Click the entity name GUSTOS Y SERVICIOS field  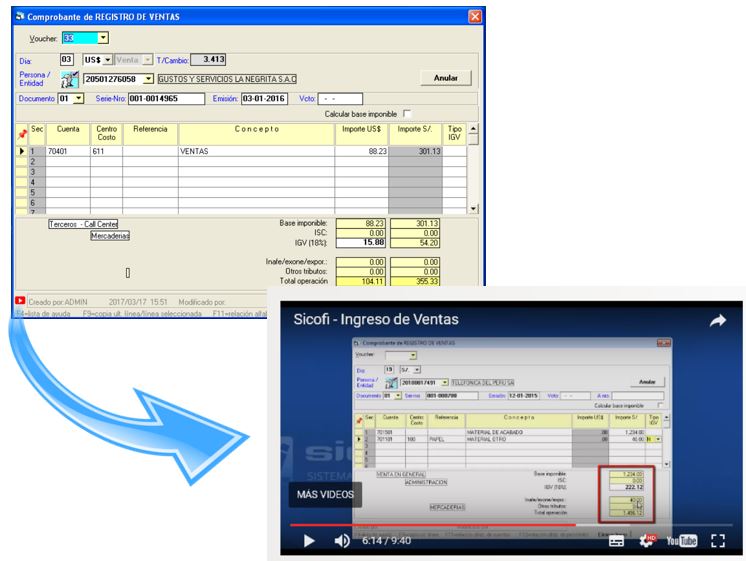[x=227, y=79]
